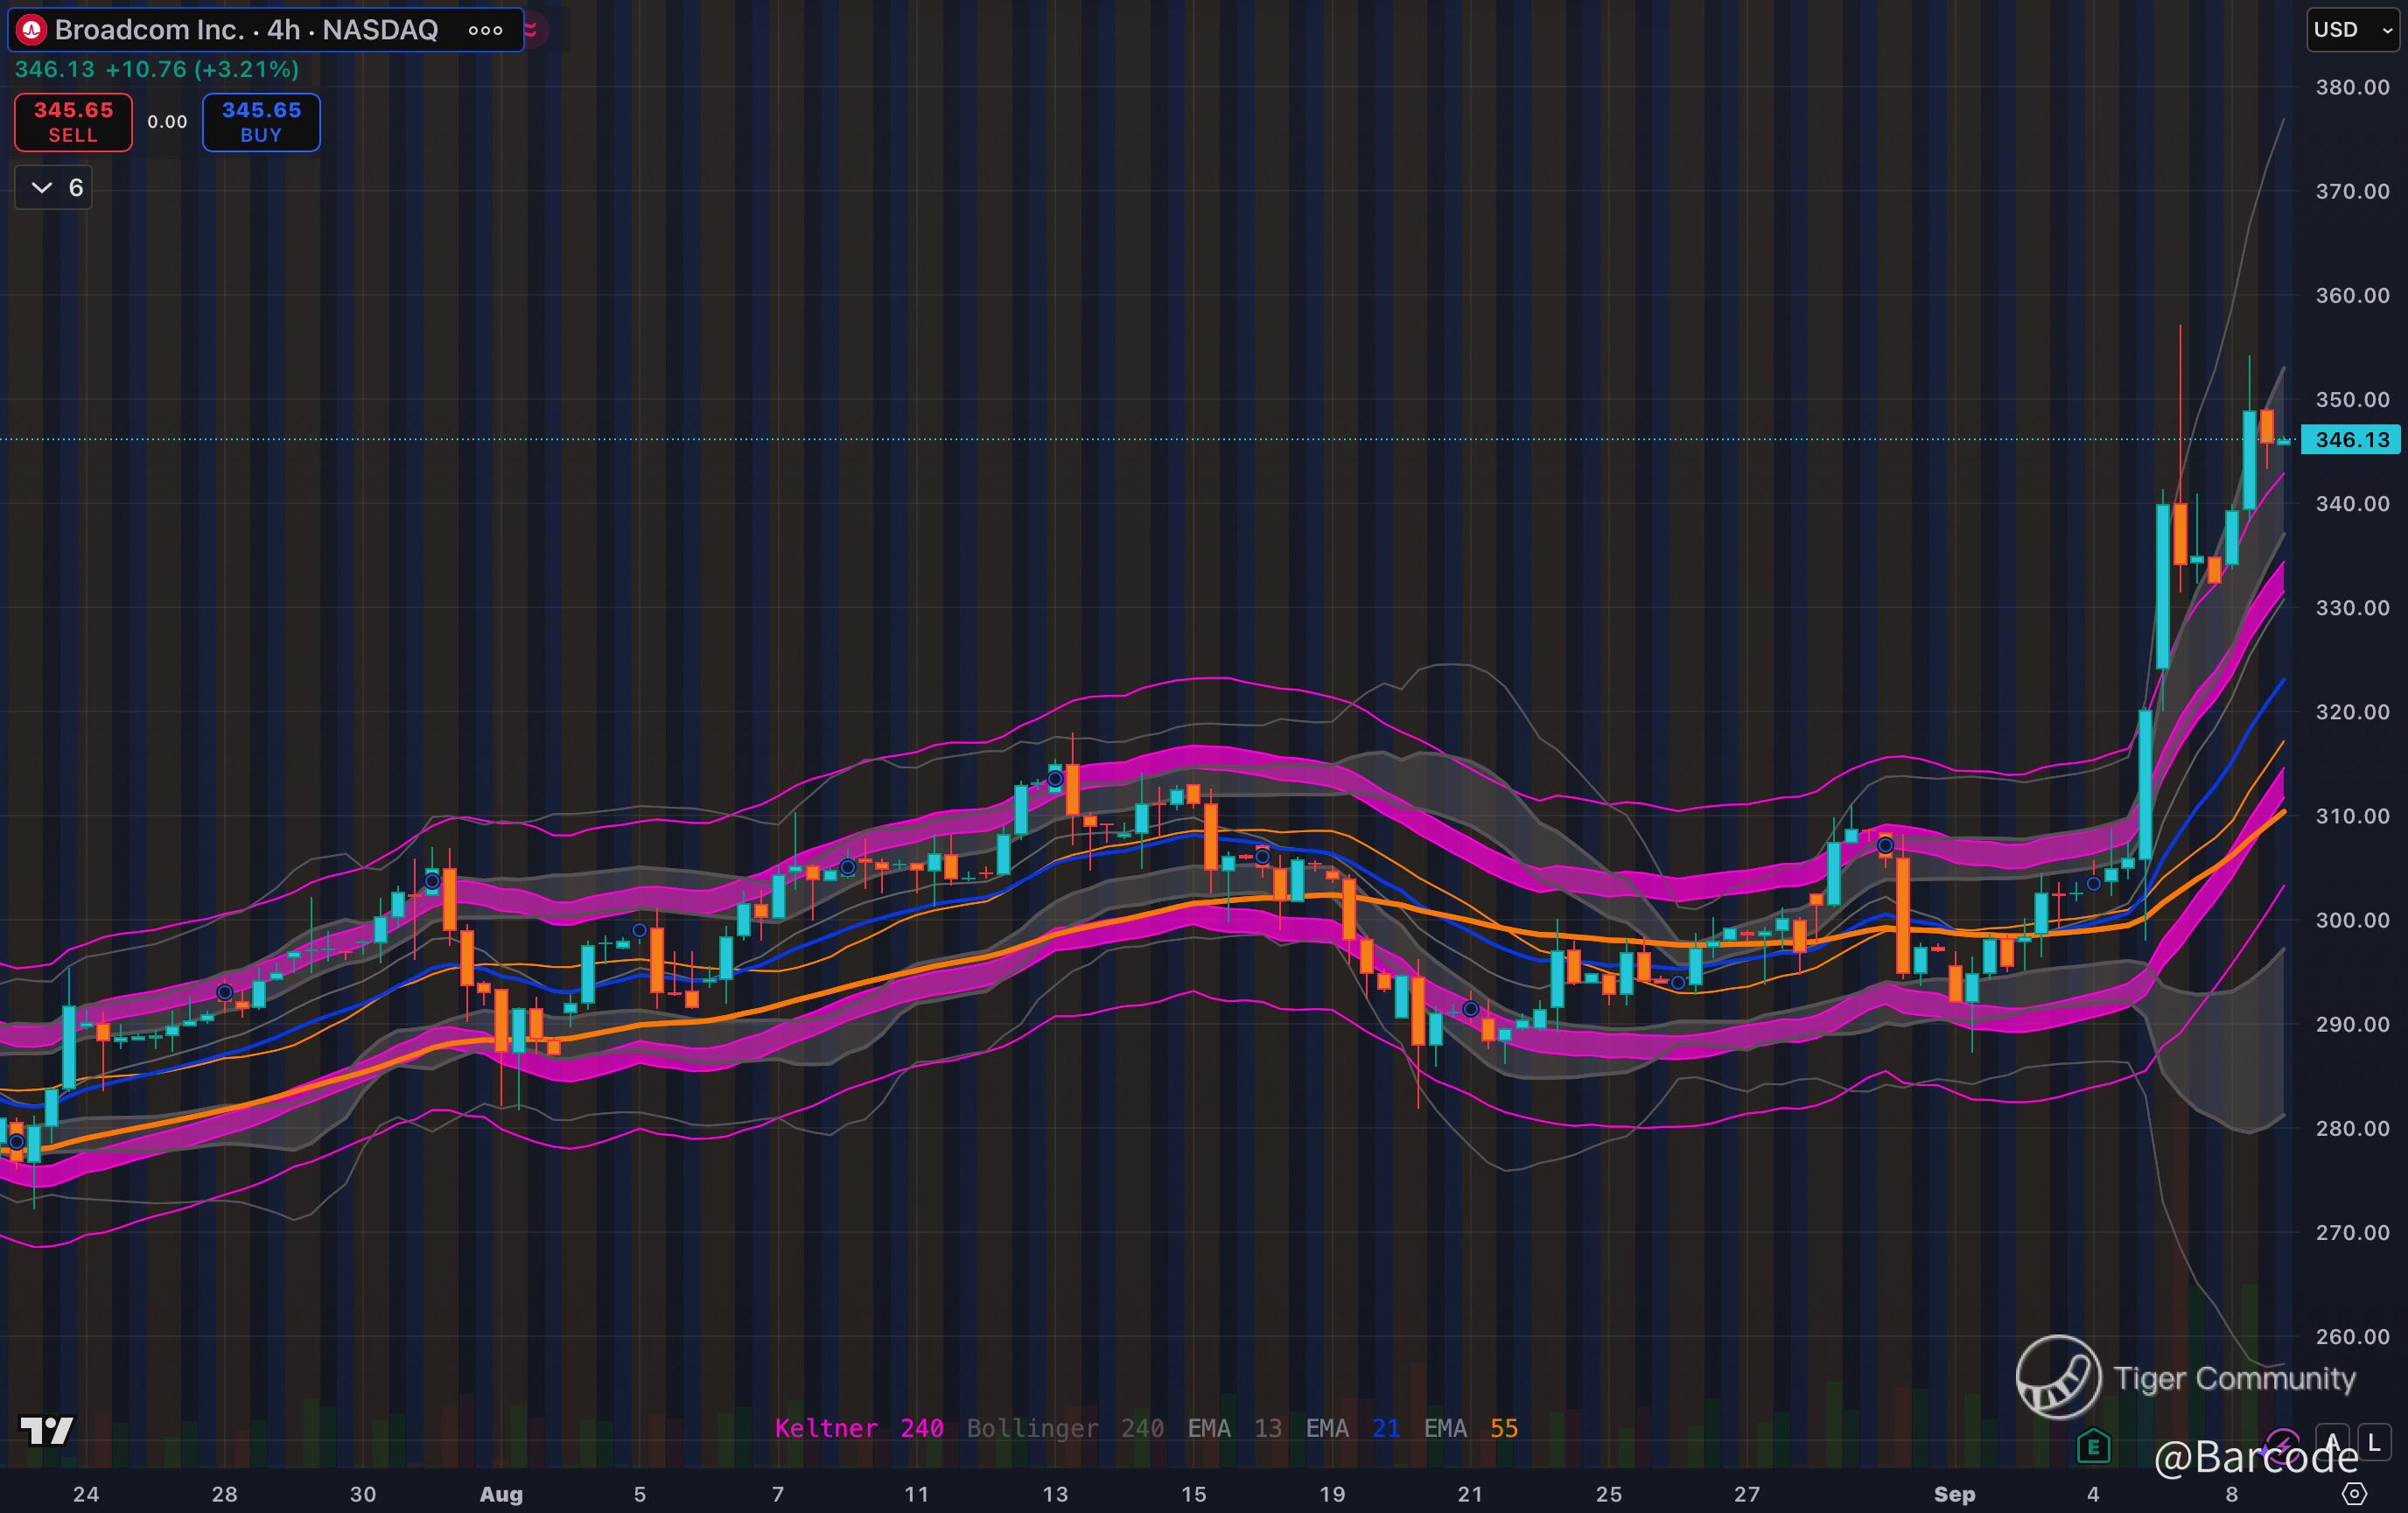2408x1513 pixels.
Task: Click the purple lightning refresh icon
Action: coord(2281,1444)
